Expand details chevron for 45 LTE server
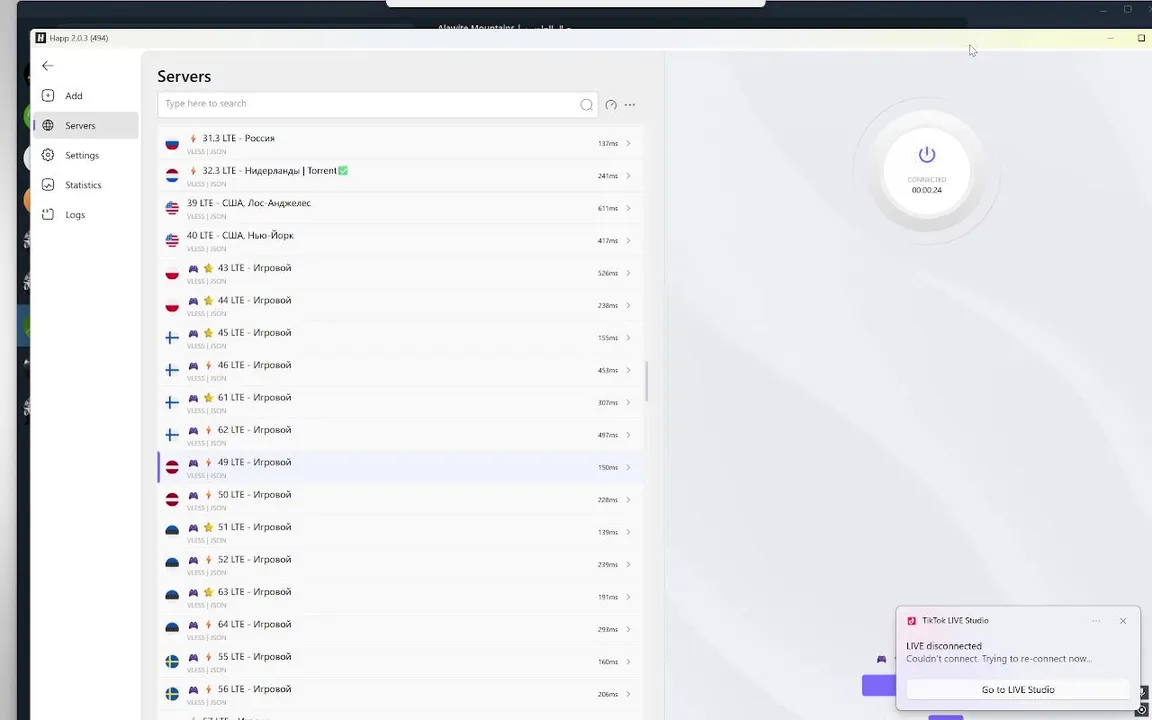Viewport: 1152px width, 720px height. point(628,337)
